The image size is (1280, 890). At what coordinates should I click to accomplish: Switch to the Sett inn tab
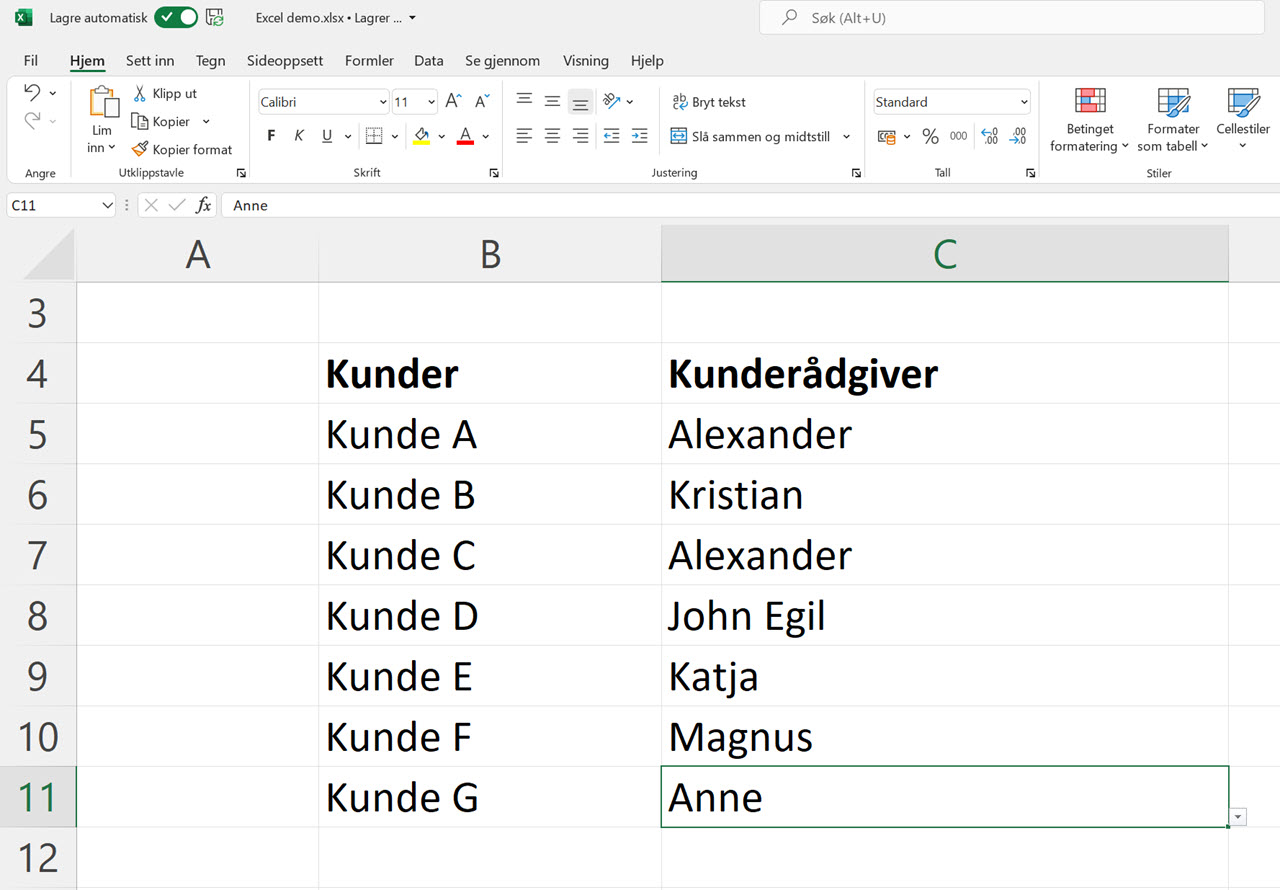(150, 60)
